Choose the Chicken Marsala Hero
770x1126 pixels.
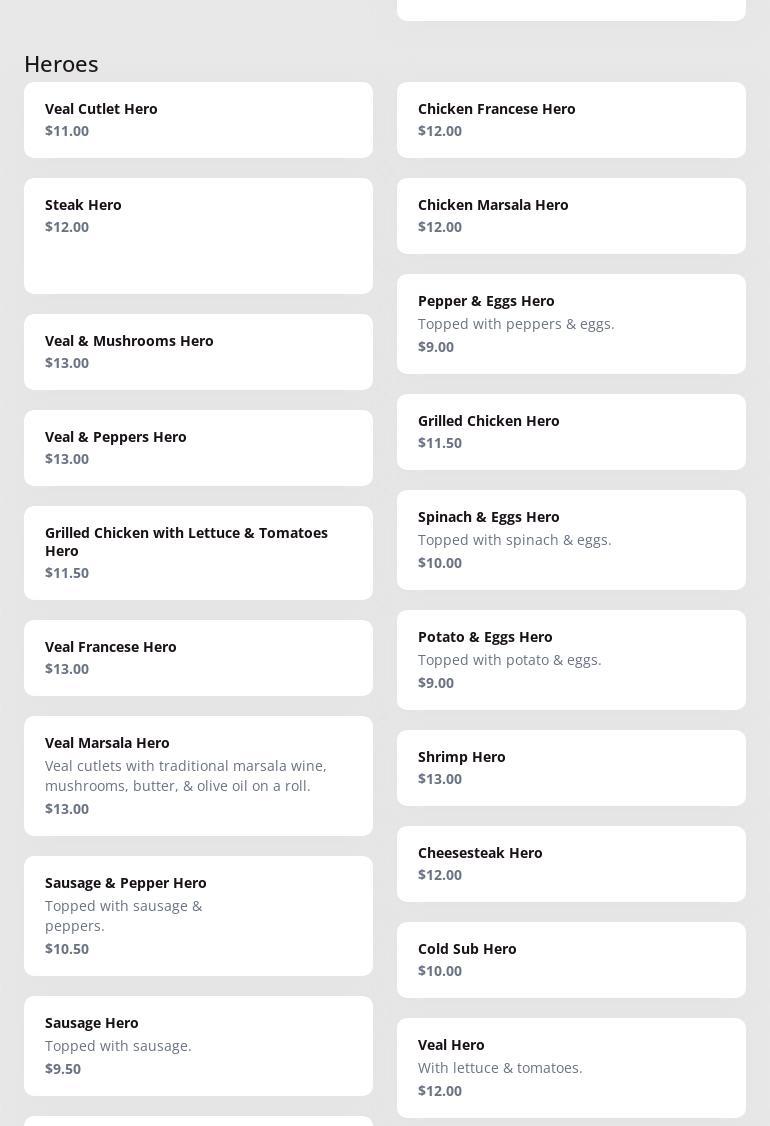point(571,216)
